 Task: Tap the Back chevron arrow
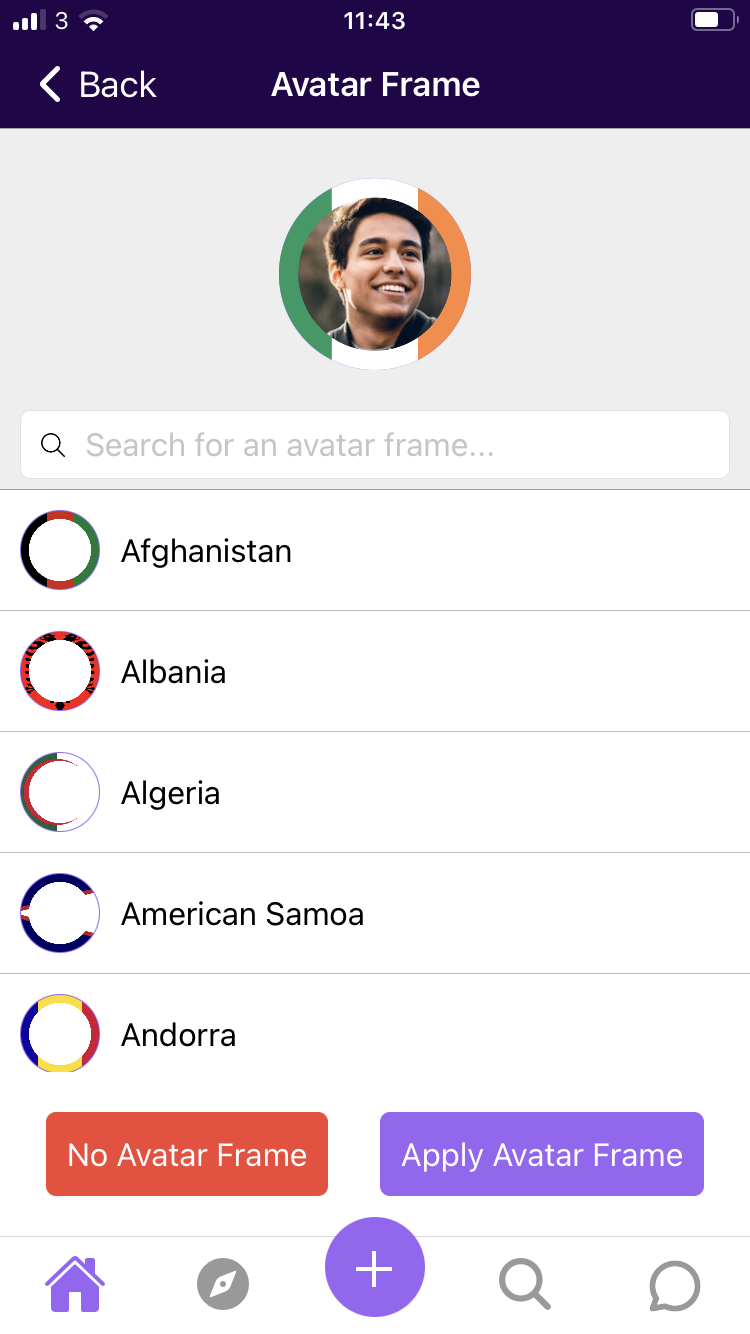click(50, 85)
